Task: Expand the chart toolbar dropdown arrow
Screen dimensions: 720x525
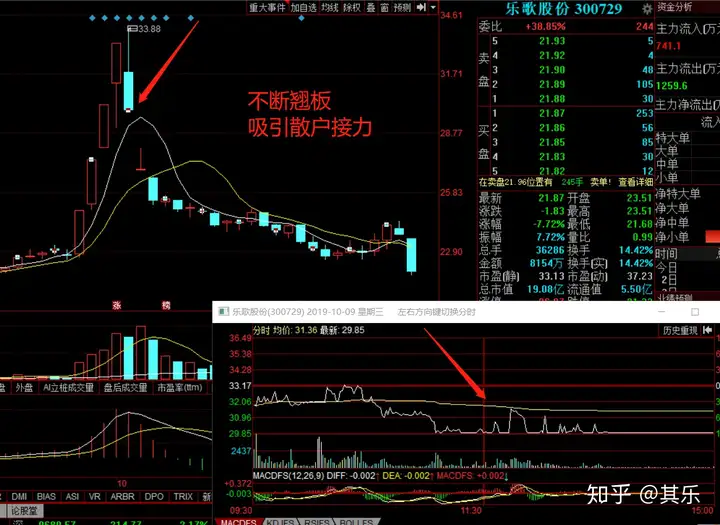Action: (433, 7)
